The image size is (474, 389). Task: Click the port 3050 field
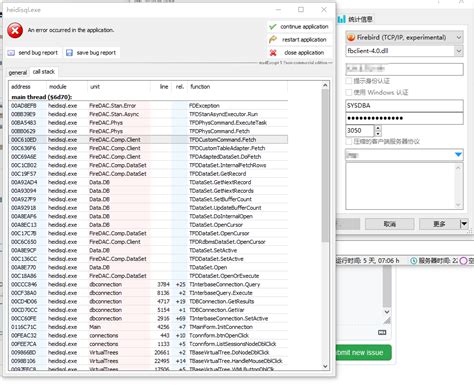pos(360,131)
